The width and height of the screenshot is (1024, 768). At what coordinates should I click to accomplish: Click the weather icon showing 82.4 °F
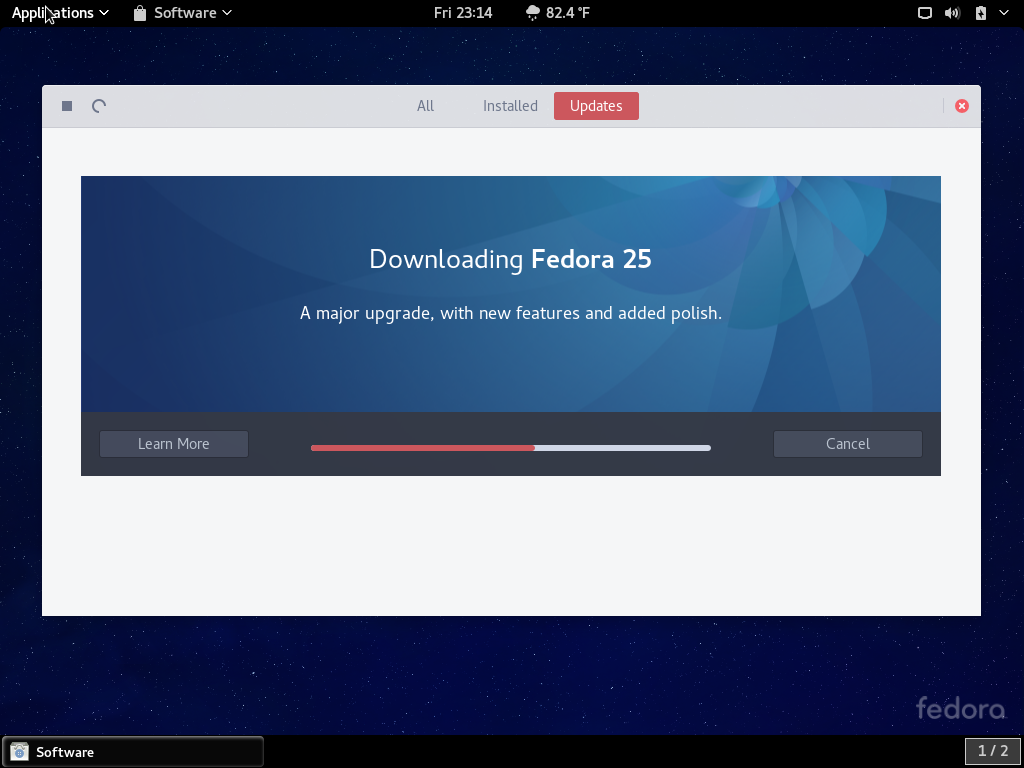[x=533, y=13]
